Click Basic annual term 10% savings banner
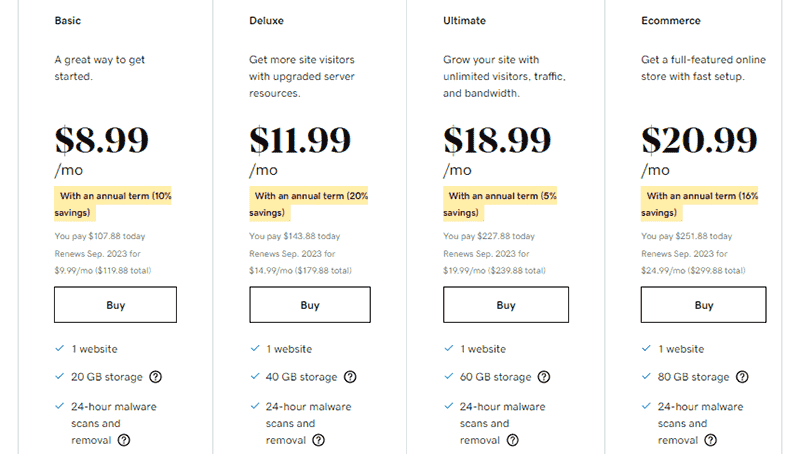 coord(113,204)
